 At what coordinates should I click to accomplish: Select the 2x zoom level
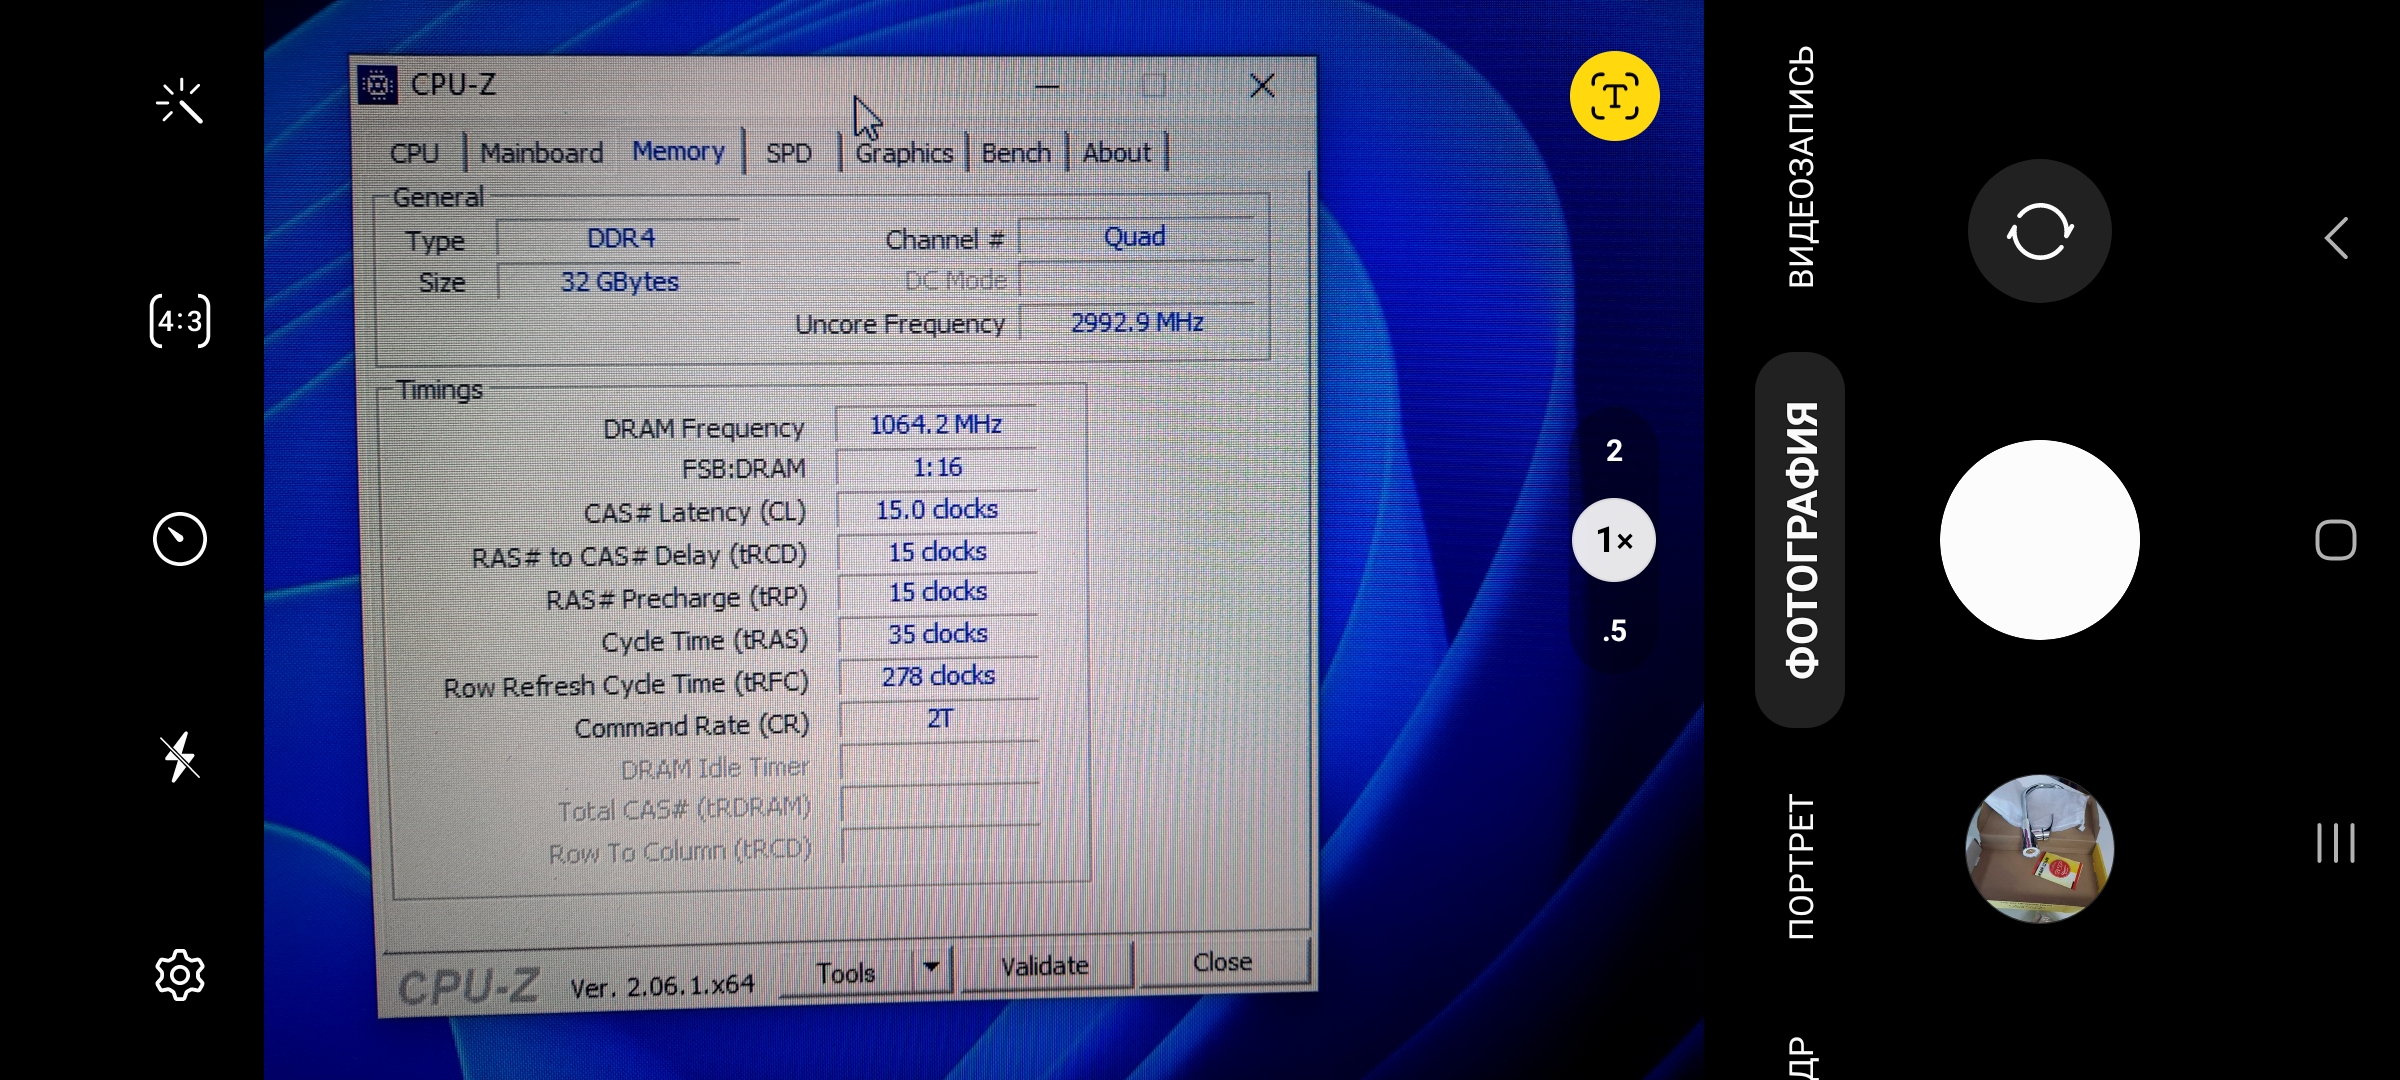coord(1614,451)
